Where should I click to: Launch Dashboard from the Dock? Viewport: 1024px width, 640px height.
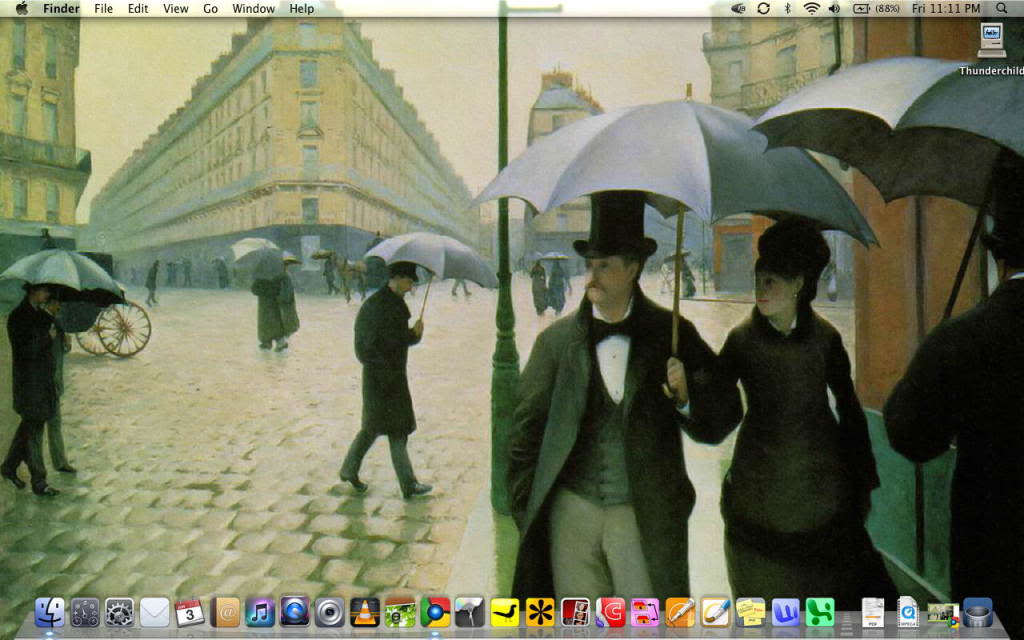85,613
